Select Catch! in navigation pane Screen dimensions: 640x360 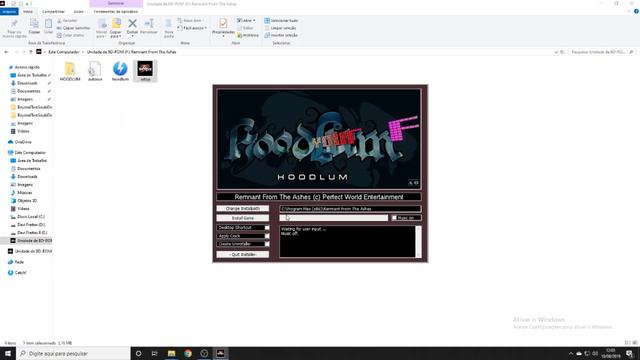[20, 273]
